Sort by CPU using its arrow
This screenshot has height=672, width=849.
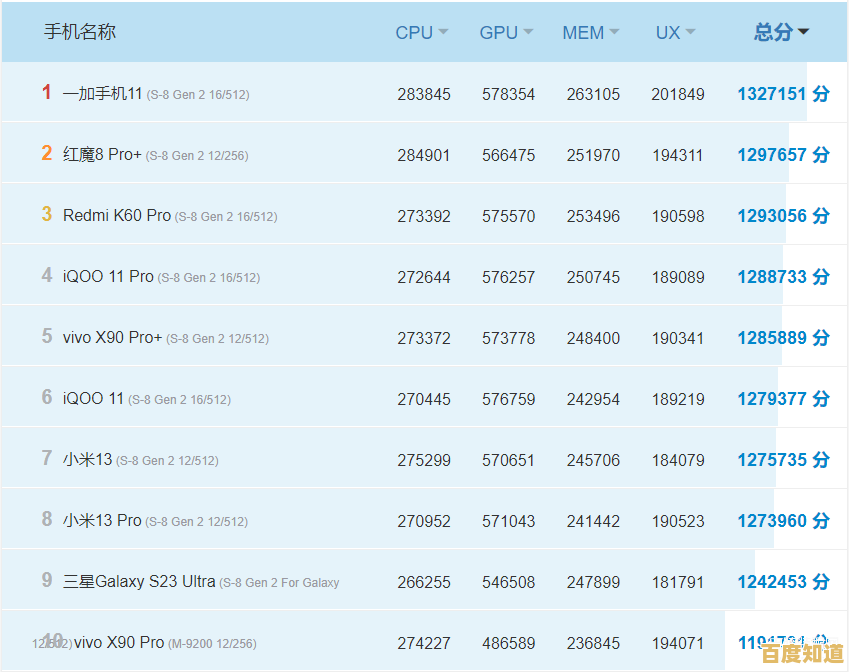[443, 32]
